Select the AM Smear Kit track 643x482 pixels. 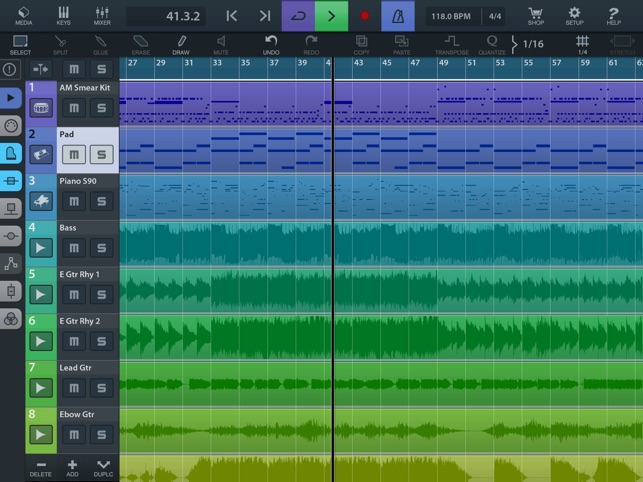[x=84, y=88]
